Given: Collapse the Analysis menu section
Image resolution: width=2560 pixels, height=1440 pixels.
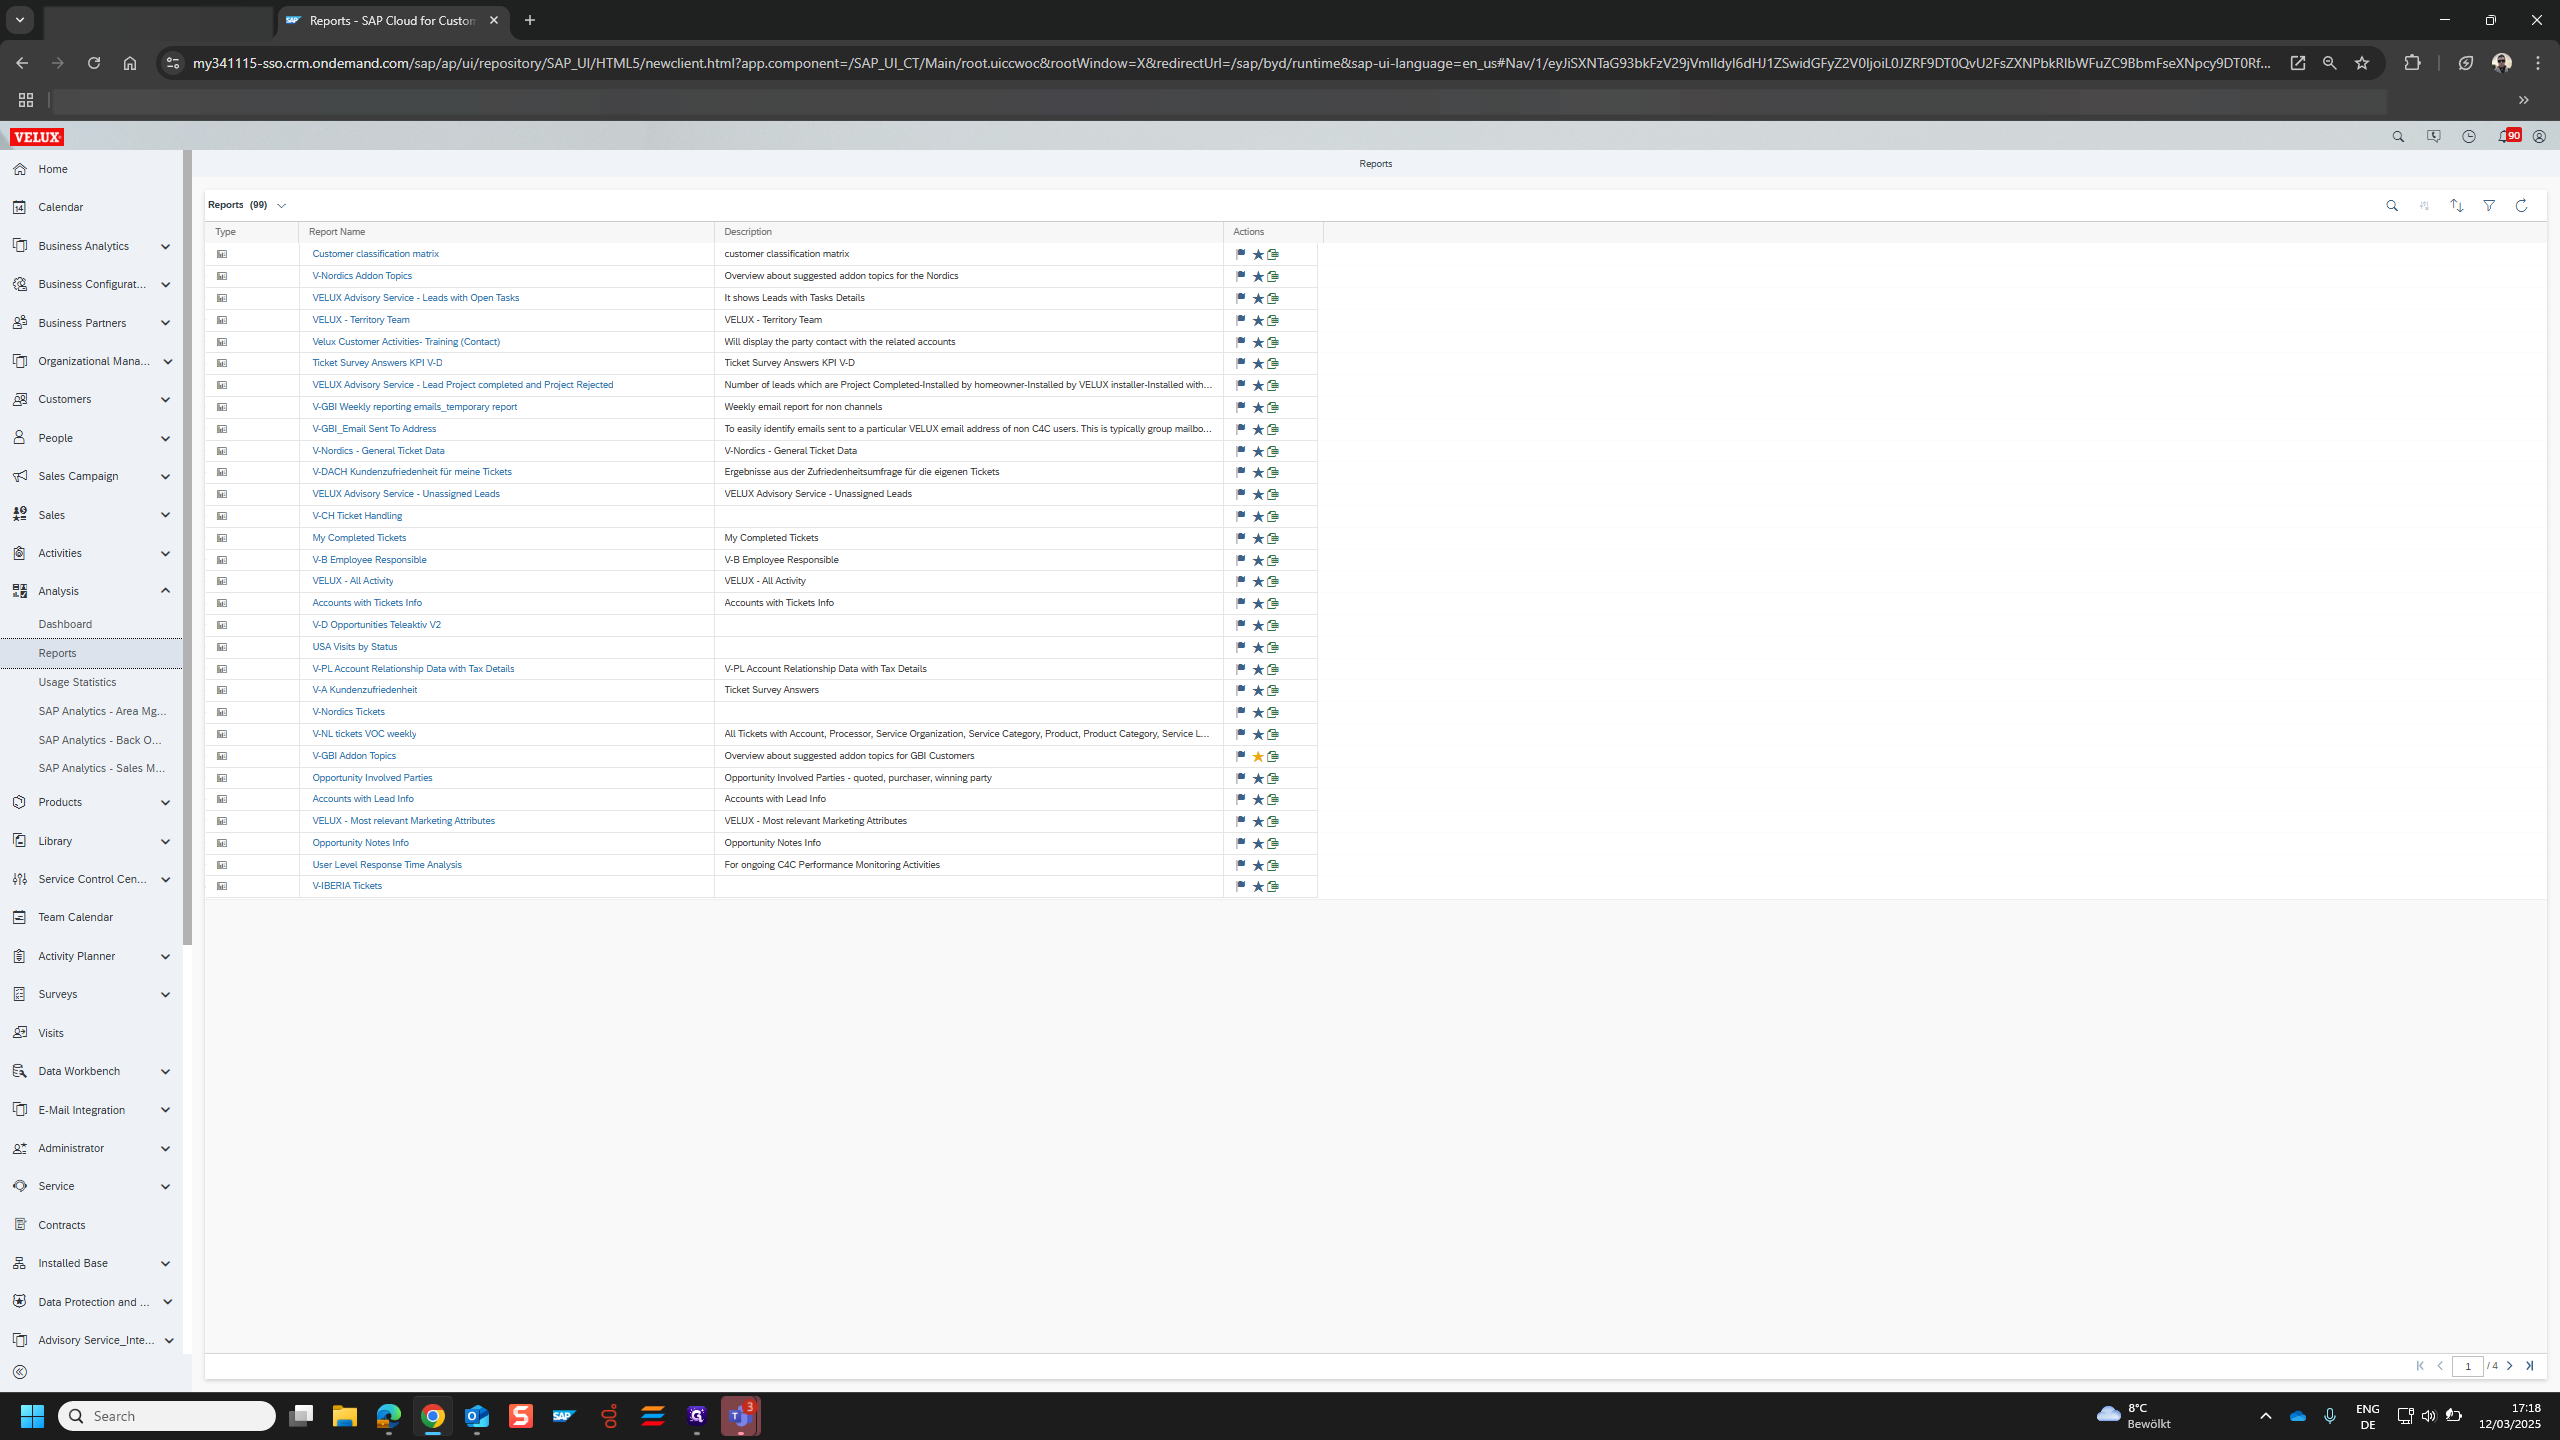Looking at the screenshot, I should pyautogui.click(x=165, y=591).
